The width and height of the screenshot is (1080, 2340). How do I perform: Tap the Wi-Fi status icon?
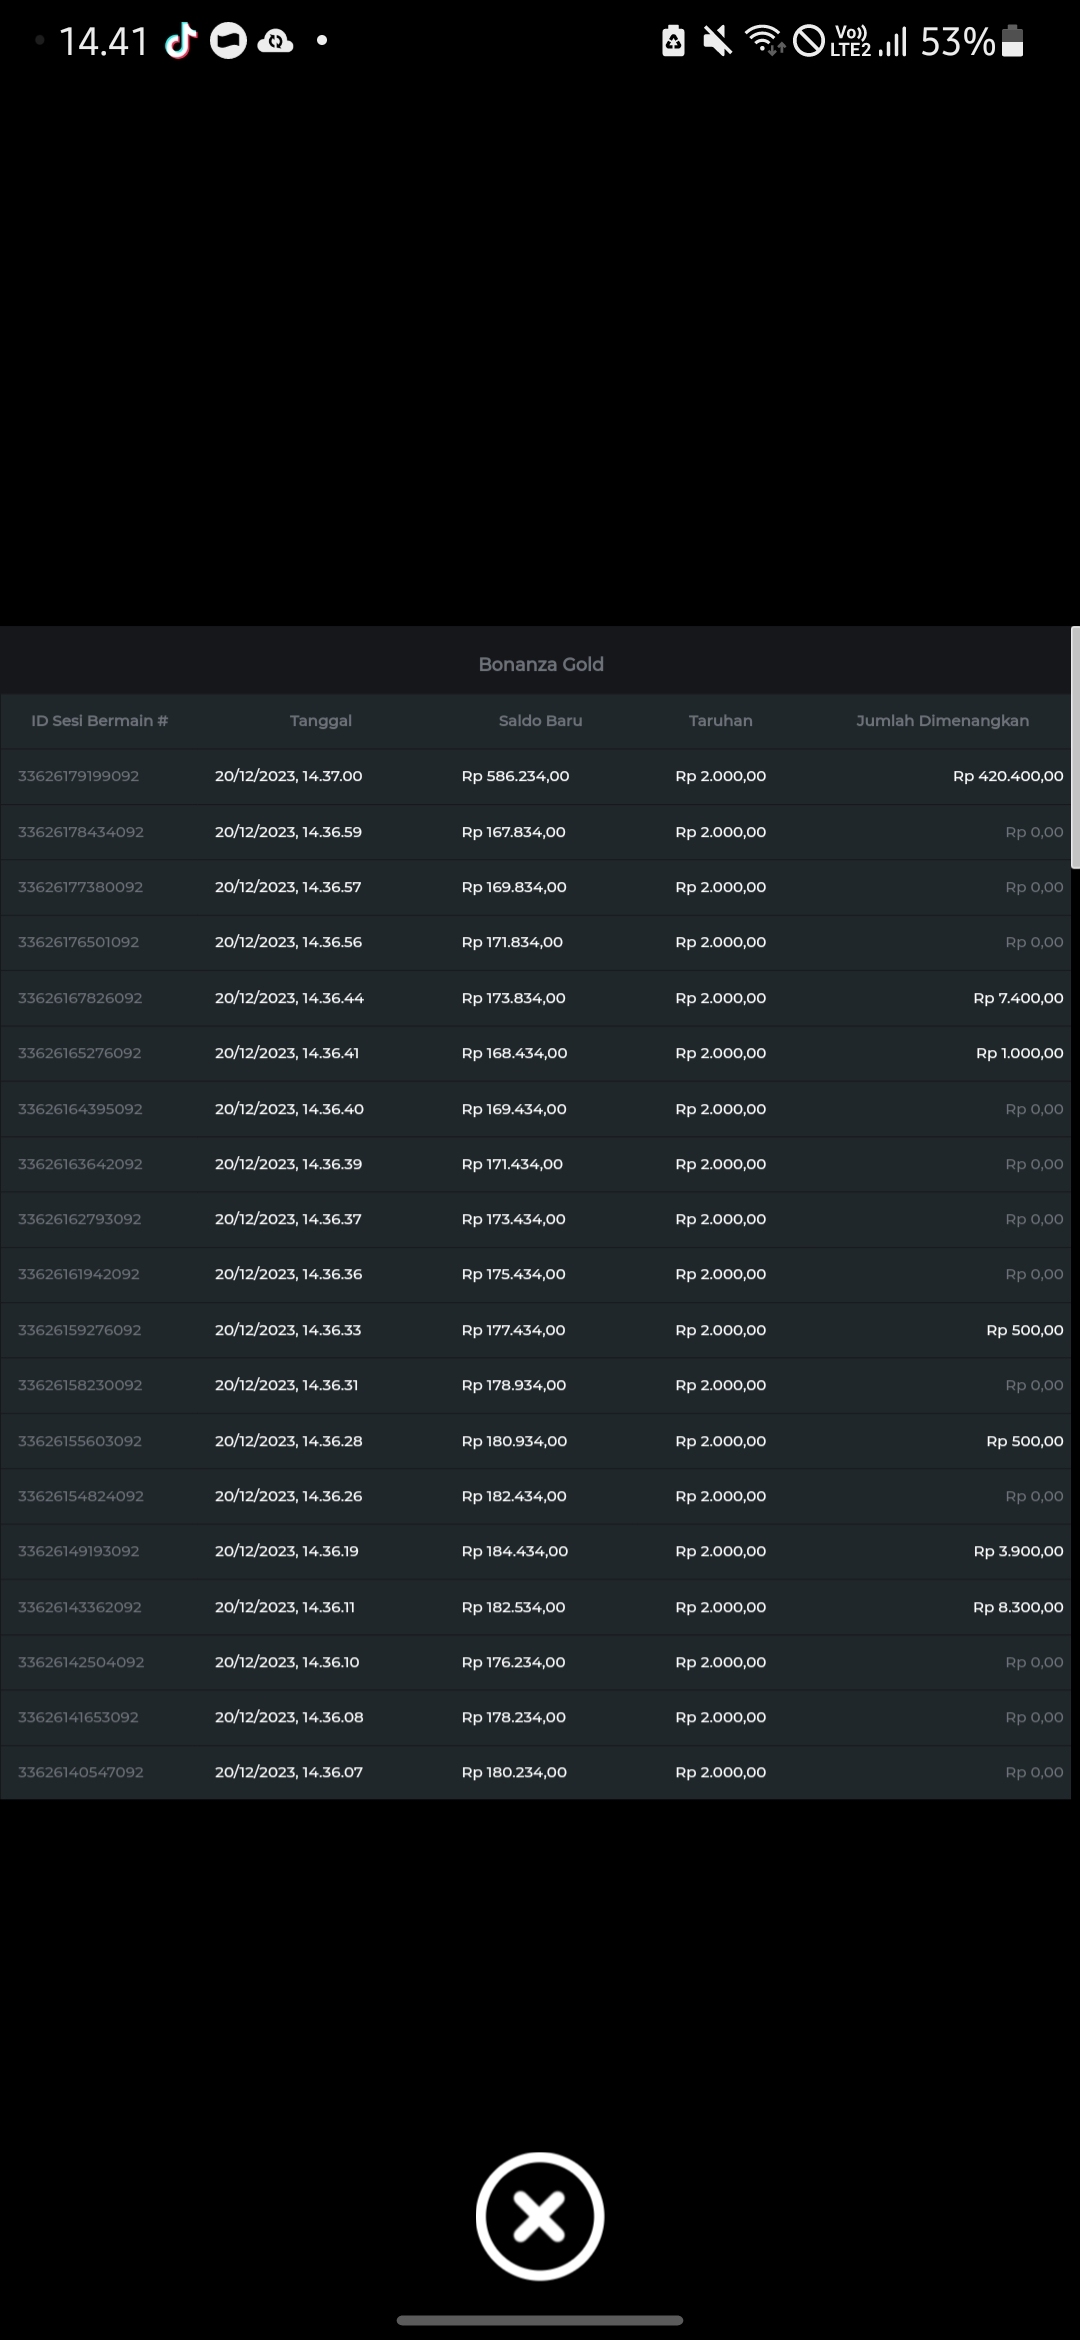pos(765,41)
